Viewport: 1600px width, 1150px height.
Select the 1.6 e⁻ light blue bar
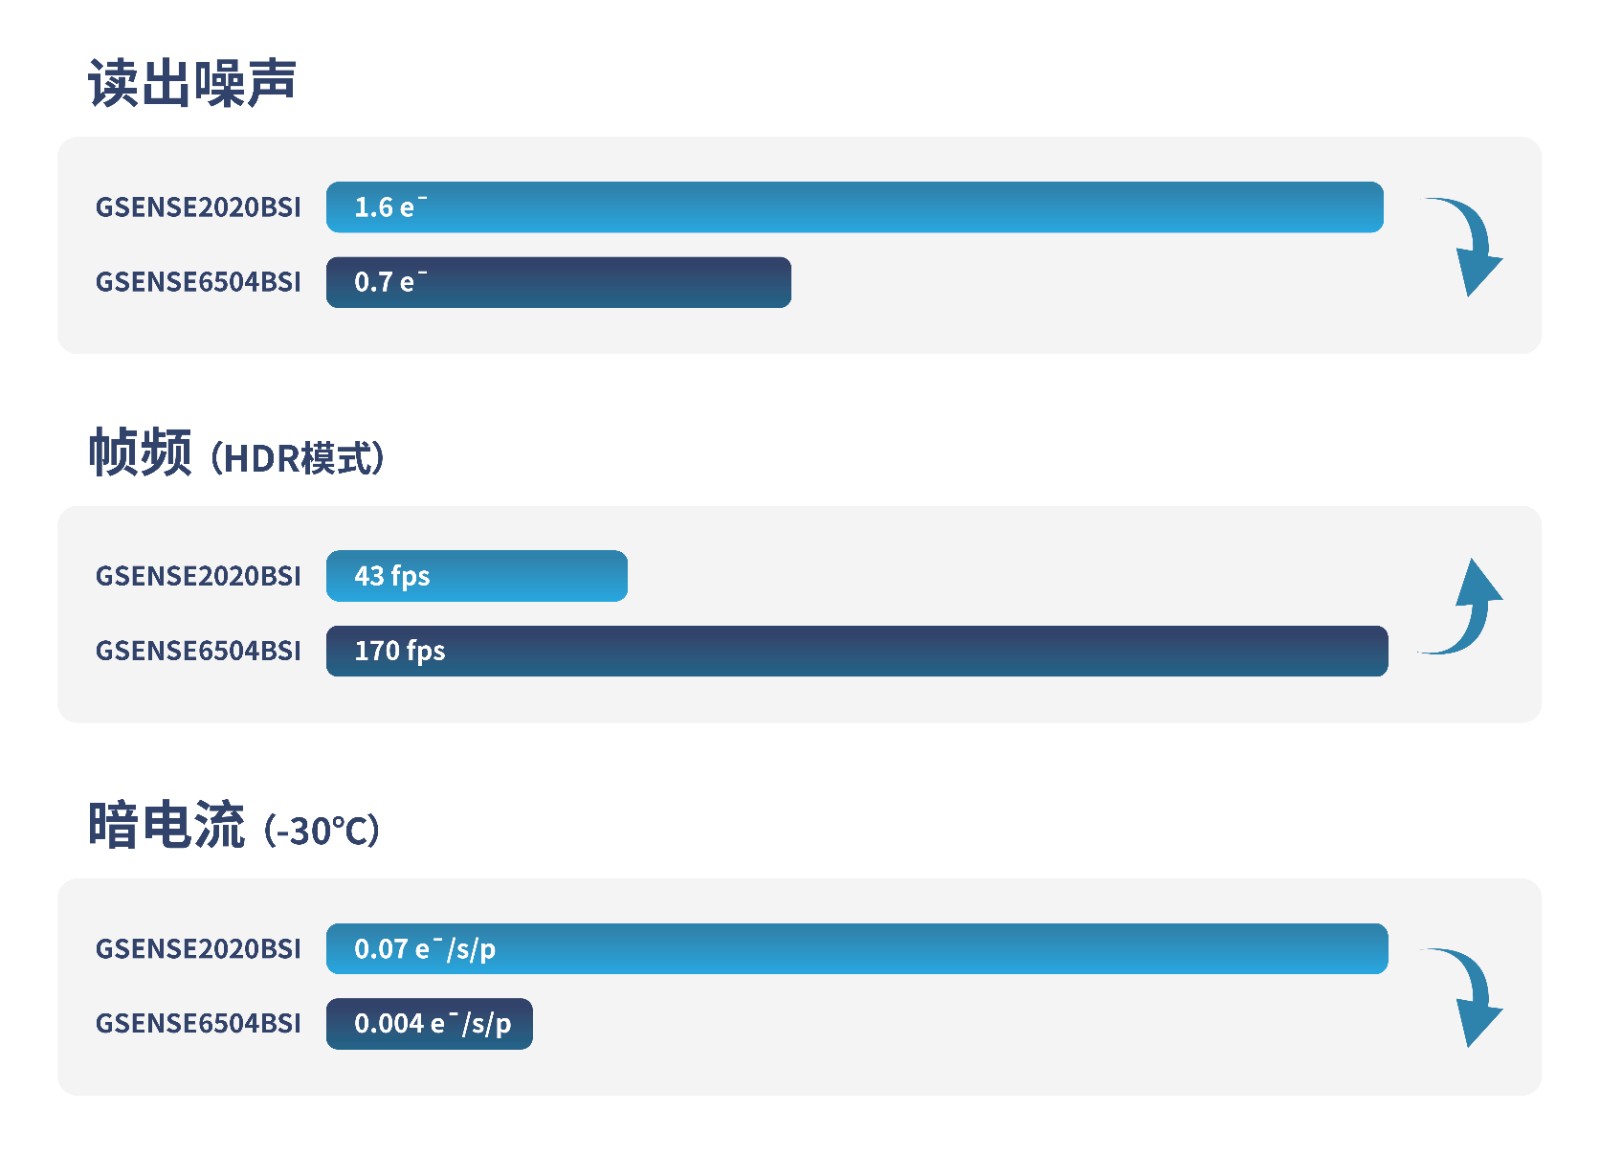pyautogui.click(x=855, y=207)
